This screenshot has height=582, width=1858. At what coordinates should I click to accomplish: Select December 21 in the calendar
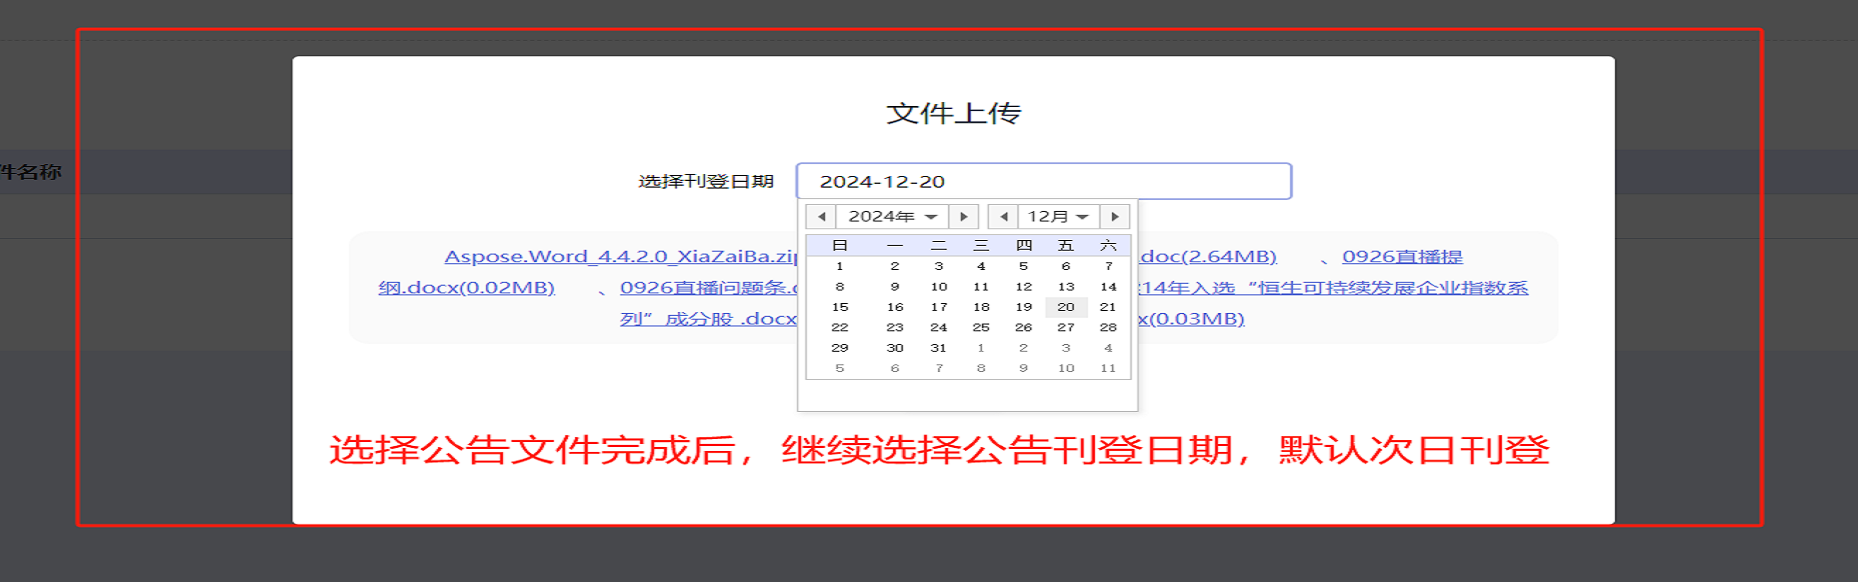1108,307
